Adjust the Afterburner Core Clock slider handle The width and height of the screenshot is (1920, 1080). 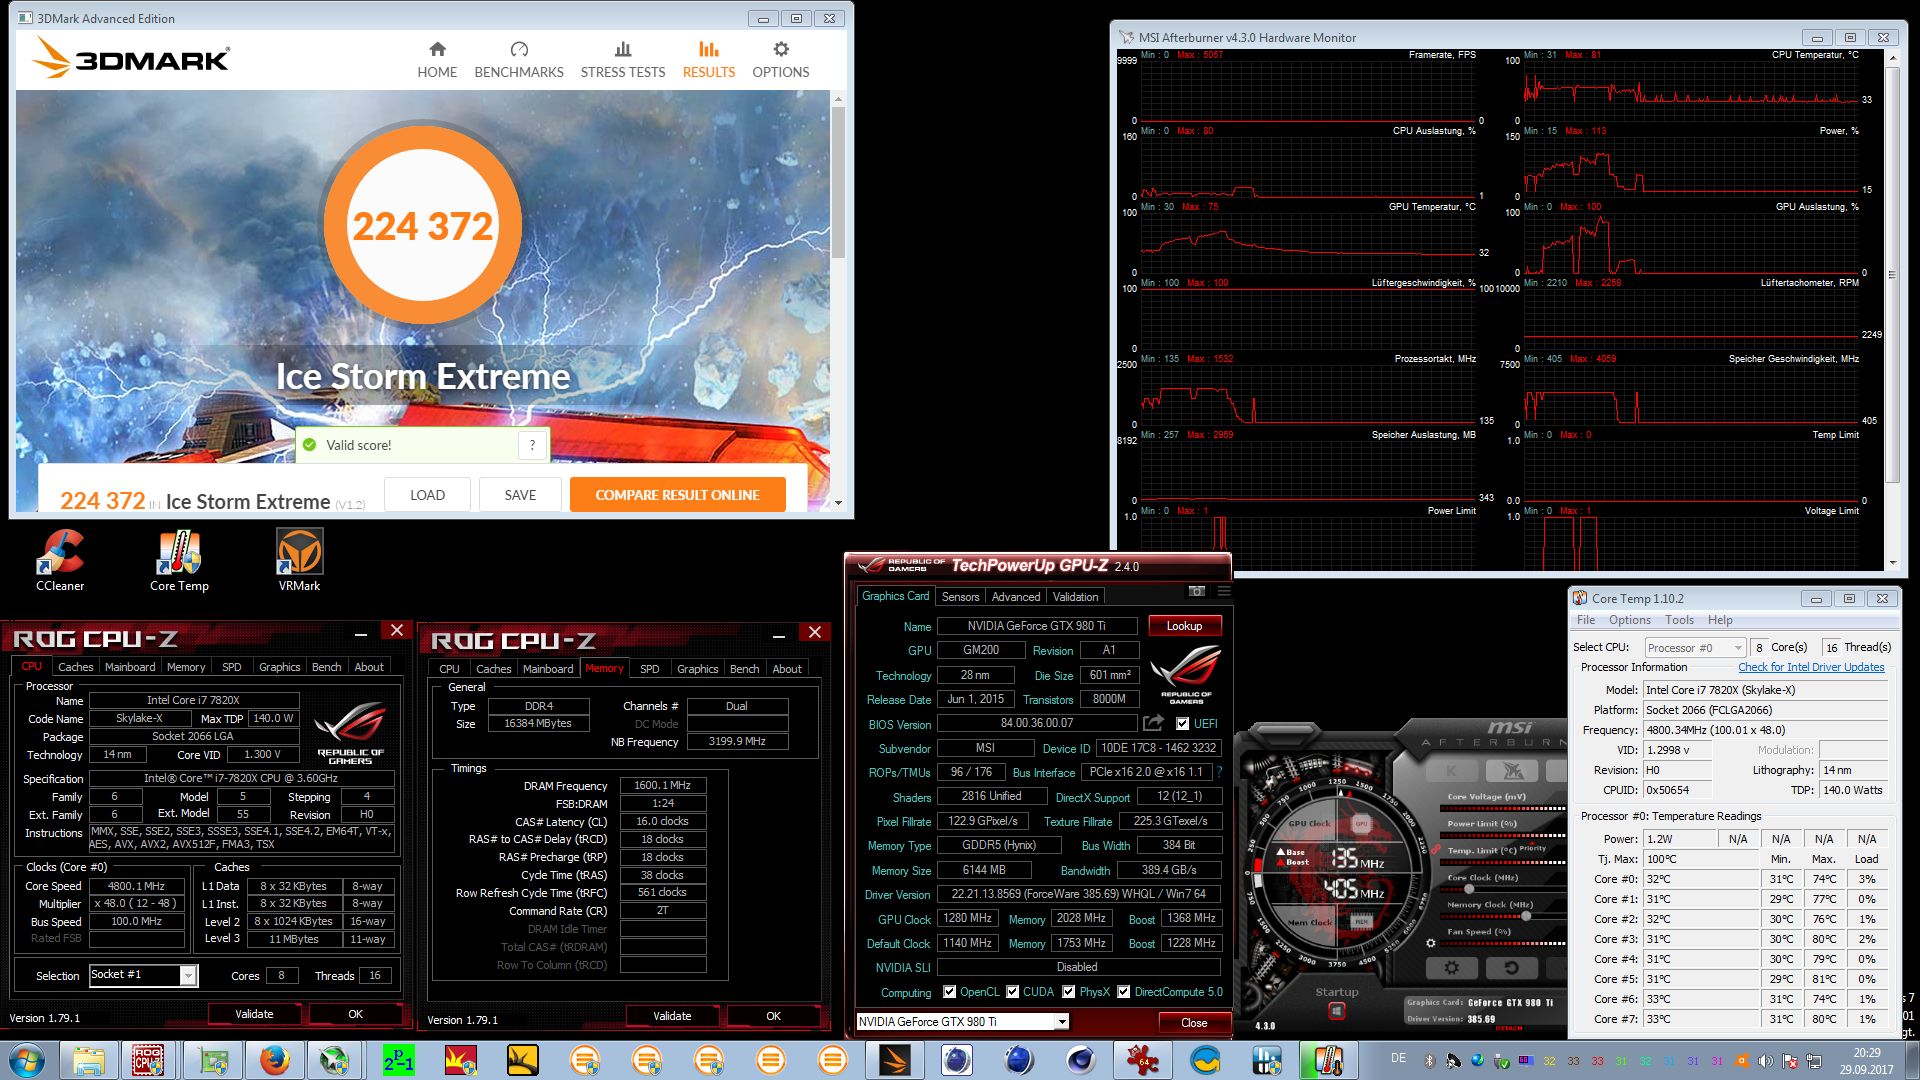tap(1469, 889)
